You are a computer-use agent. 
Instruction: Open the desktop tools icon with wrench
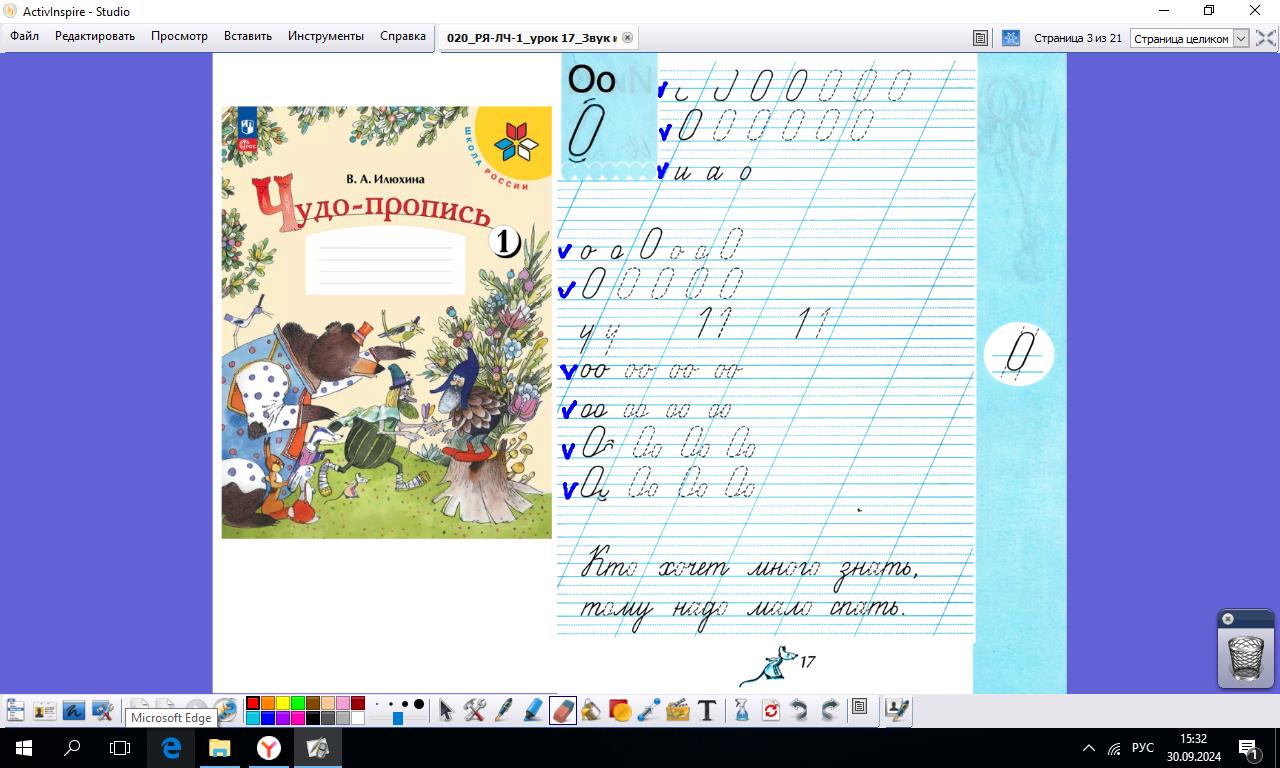click(x=102, y=710)
